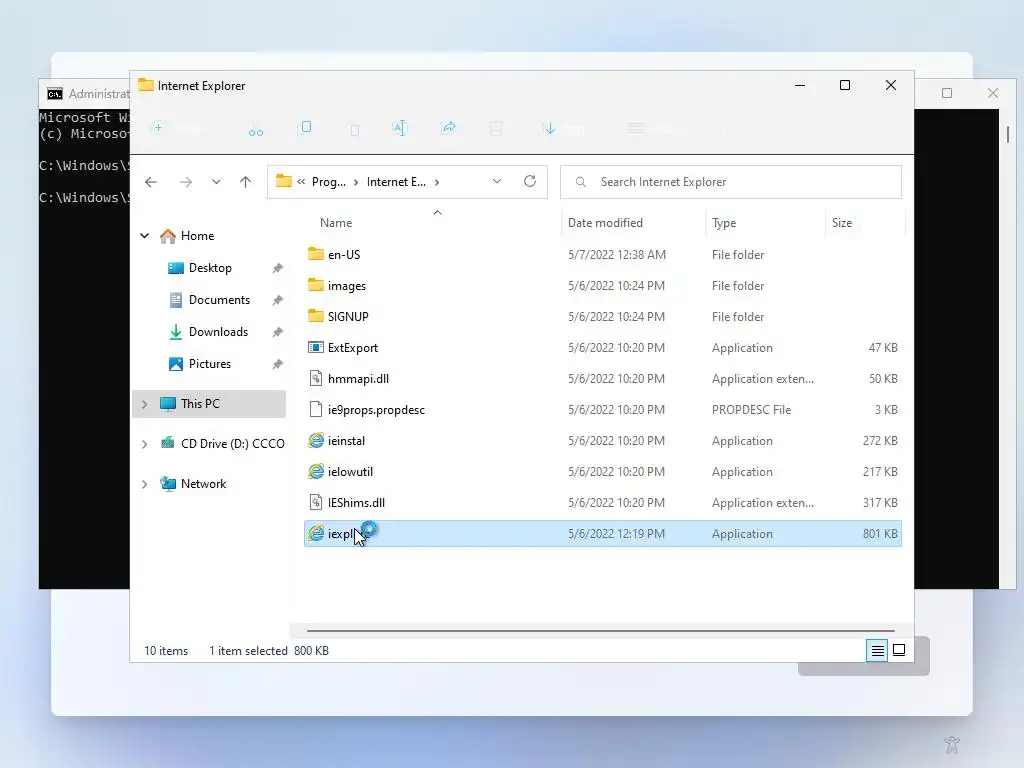The width and height of the screenshot is (1024, 768).
Task: Expand the chevron after Internet E... breadcrumb
Action: tap(437, 182)
